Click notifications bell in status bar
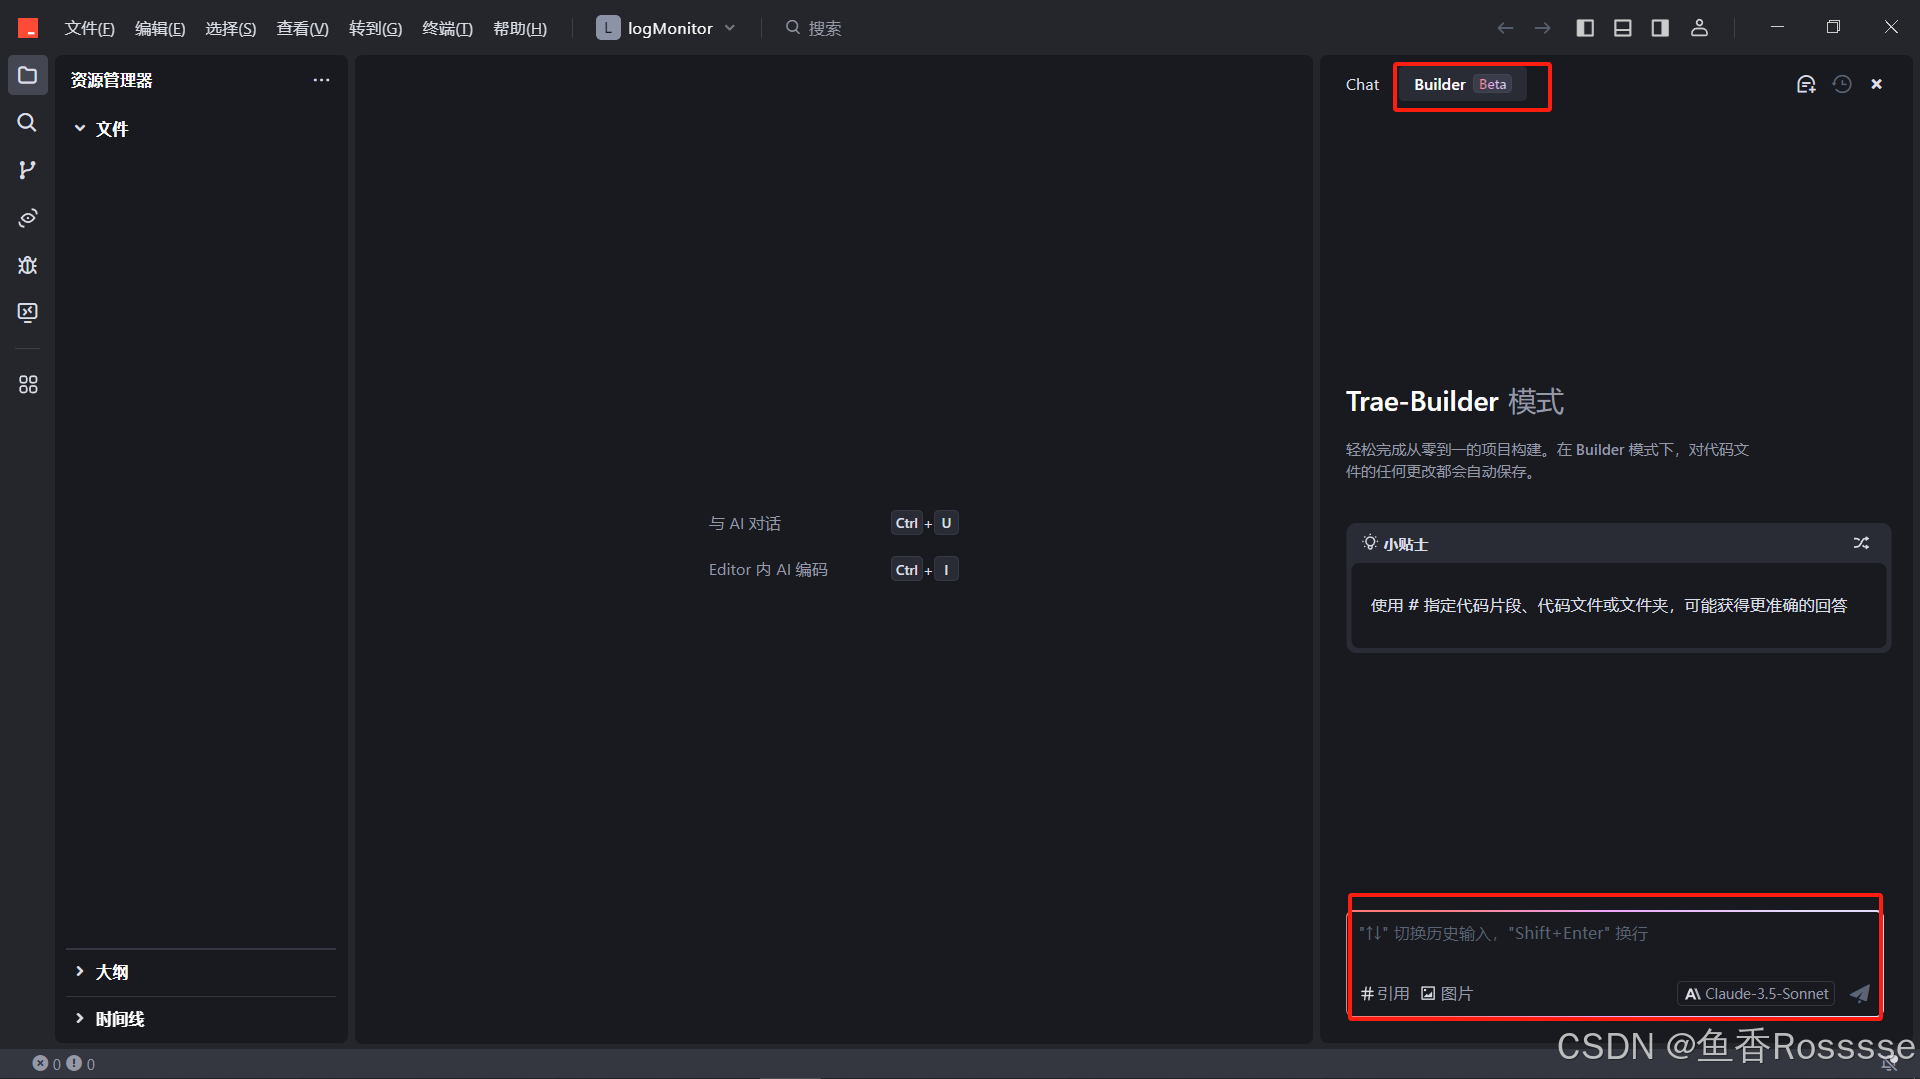 1889,1064
